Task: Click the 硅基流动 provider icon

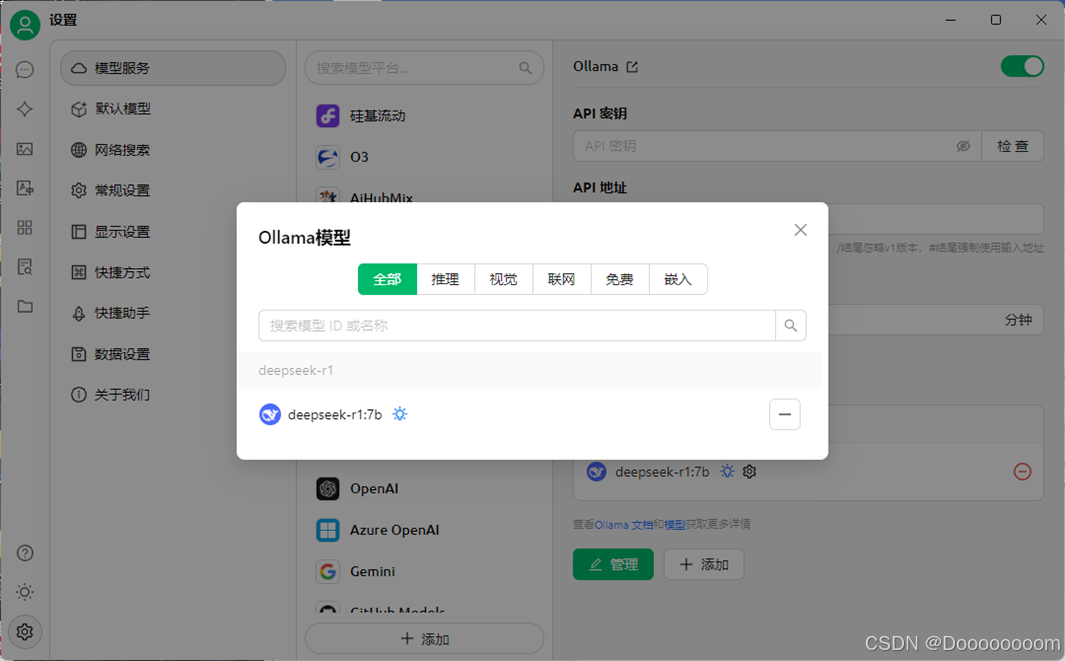Action: tap(327, 115)
